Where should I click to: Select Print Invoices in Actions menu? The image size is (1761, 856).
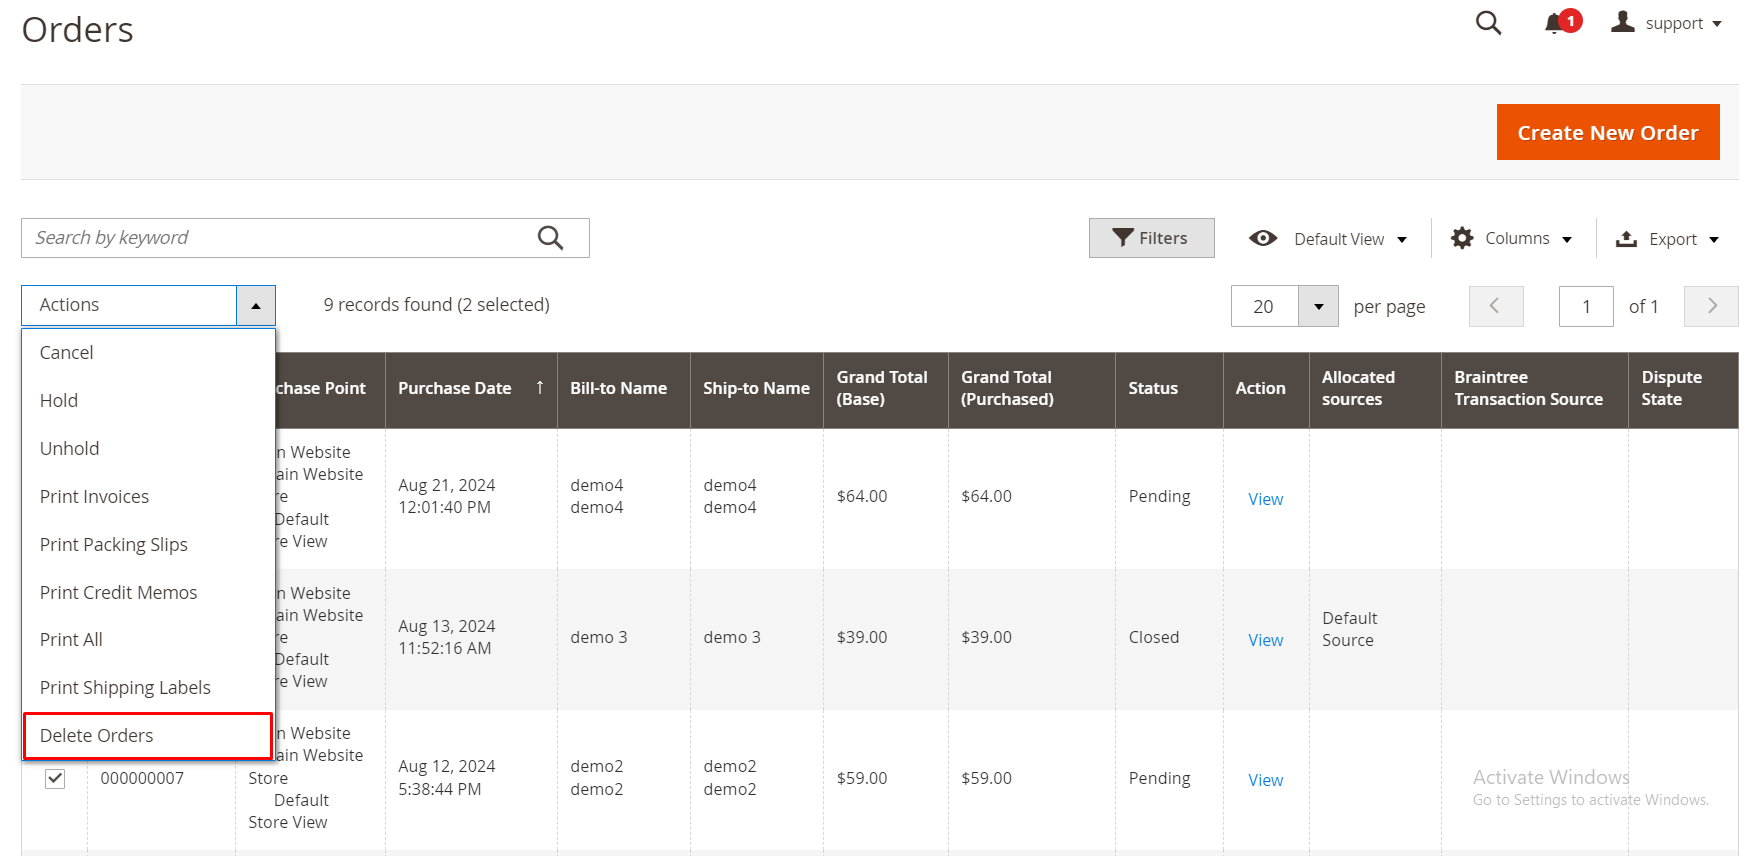click(94, 497)
